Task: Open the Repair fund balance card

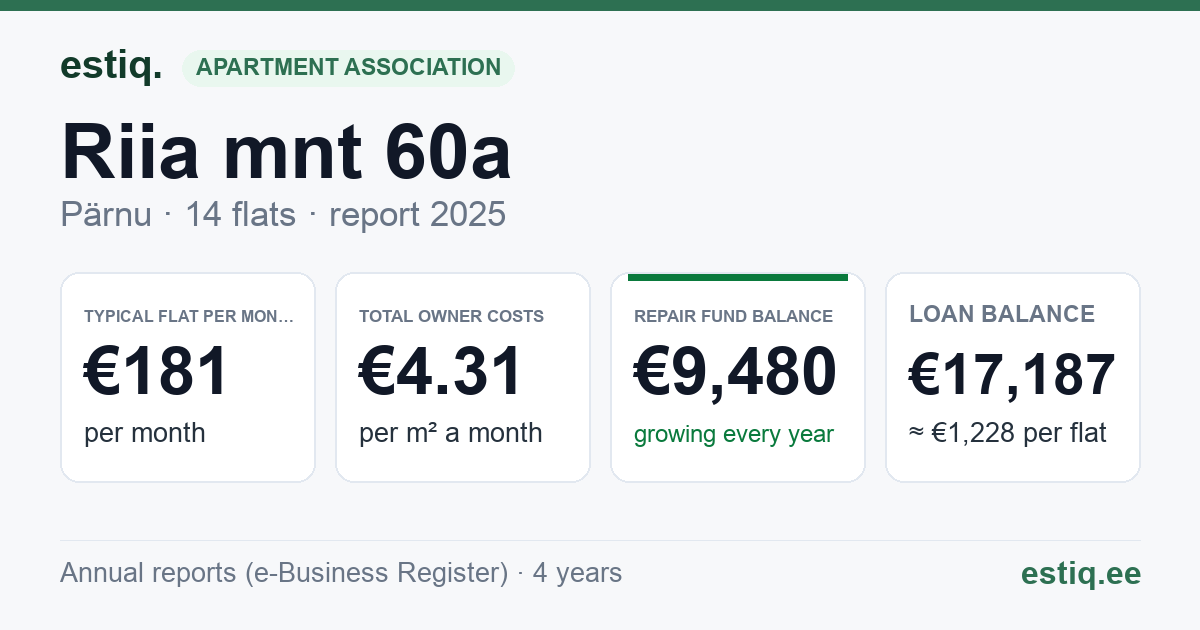Action: (738, 377)
